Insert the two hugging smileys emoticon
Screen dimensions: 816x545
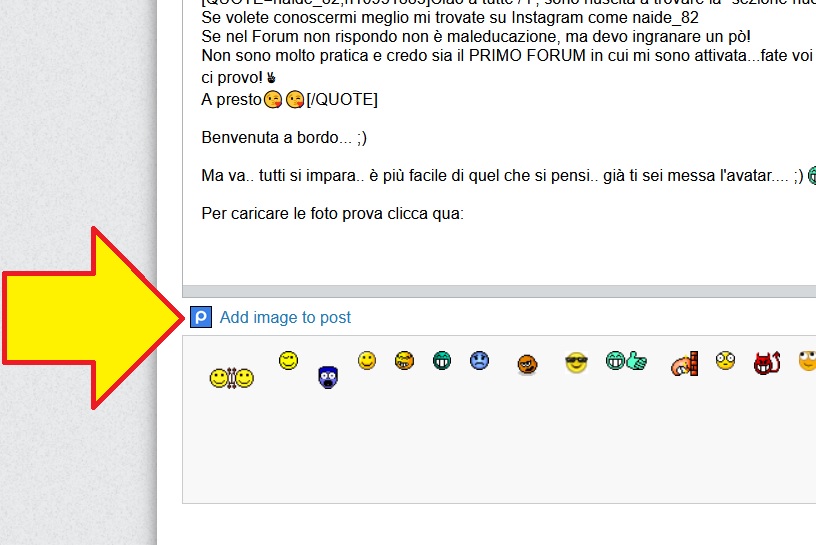(231, 378)
